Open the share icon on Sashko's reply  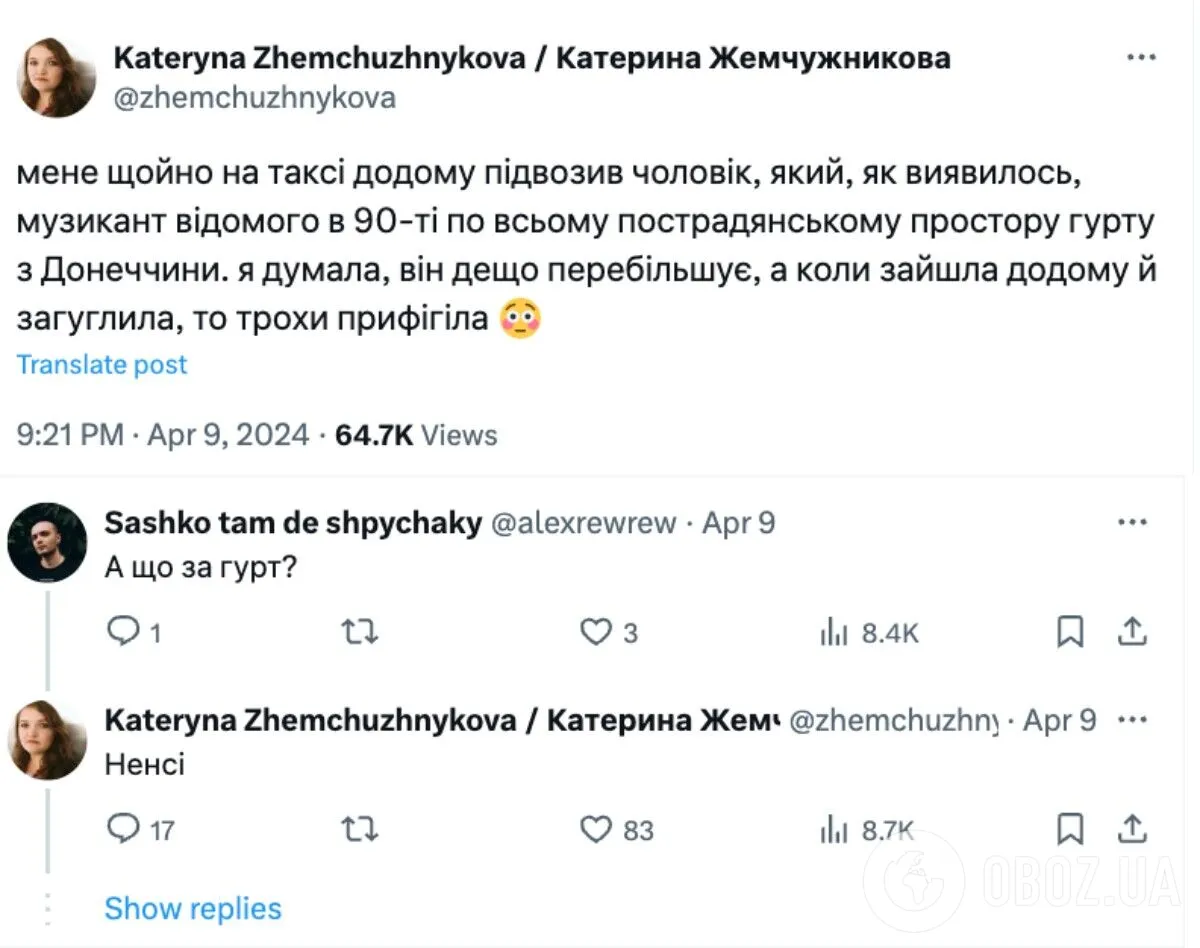1131,631
